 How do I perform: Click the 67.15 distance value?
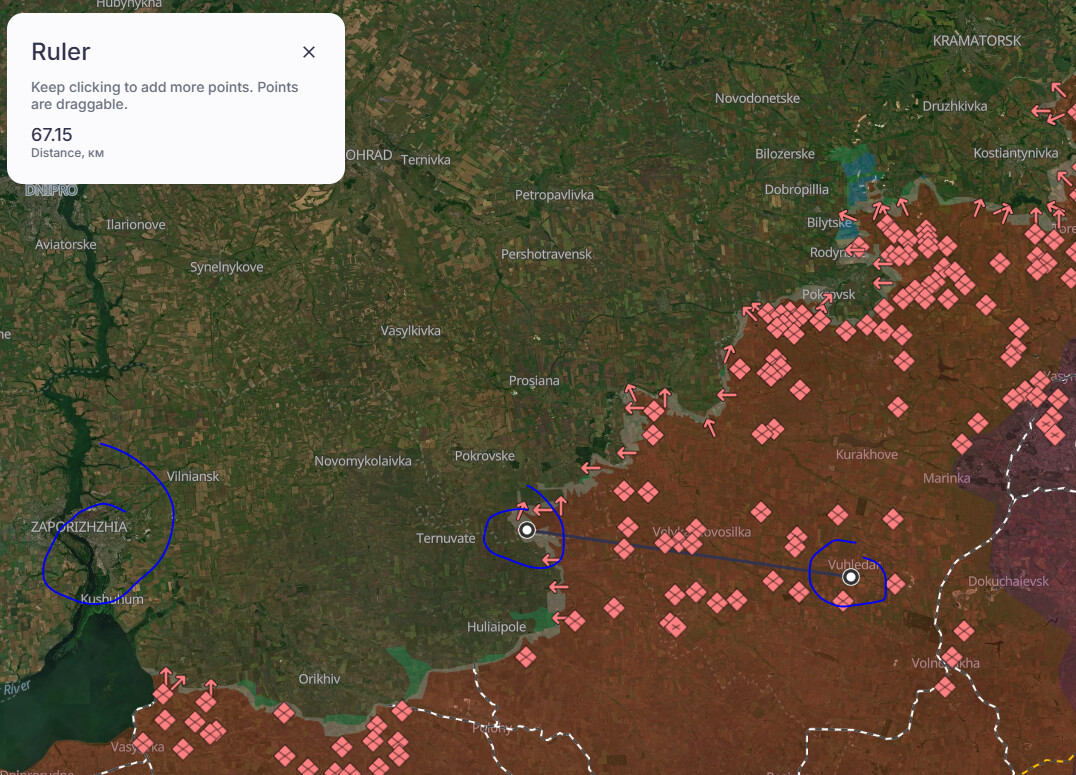pyautogui.click(x=52, y=135)
